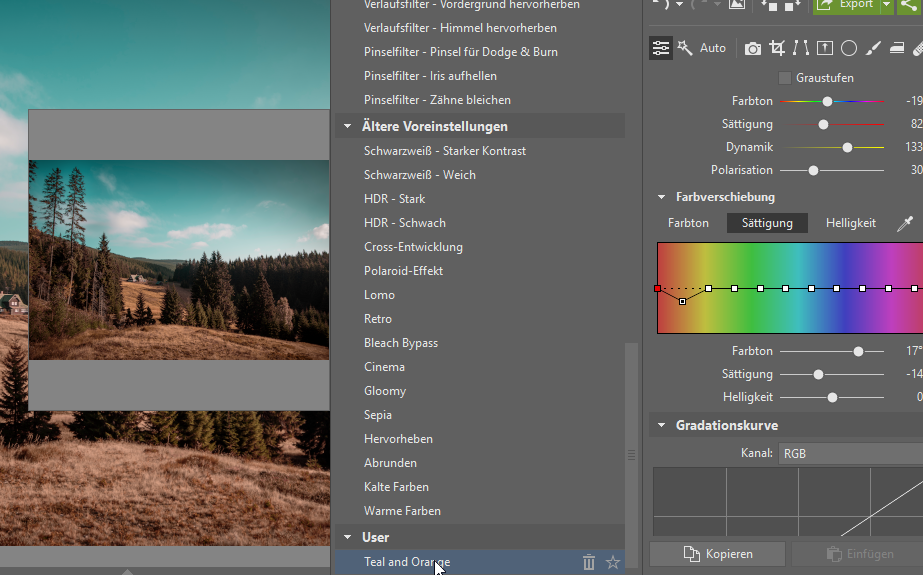Click the magic wand Auto icon
Viewport: 923px width, 575px height.
tap(685, 48)
